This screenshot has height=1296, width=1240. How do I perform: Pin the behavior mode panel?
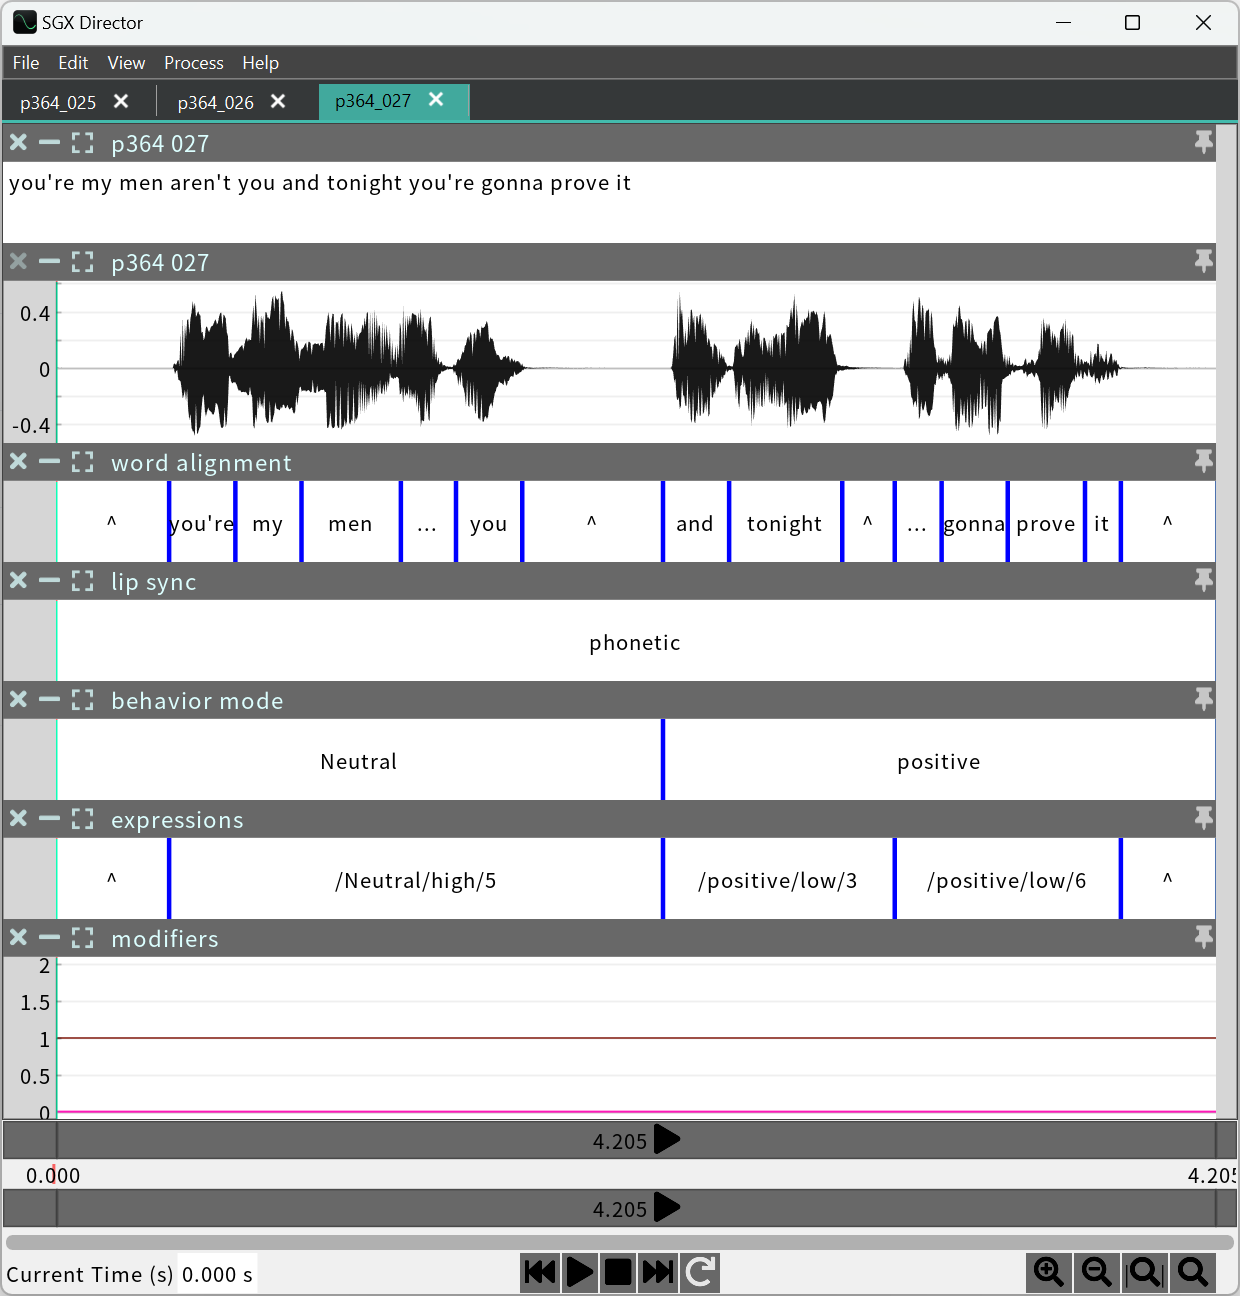[x=1203, y=700]
